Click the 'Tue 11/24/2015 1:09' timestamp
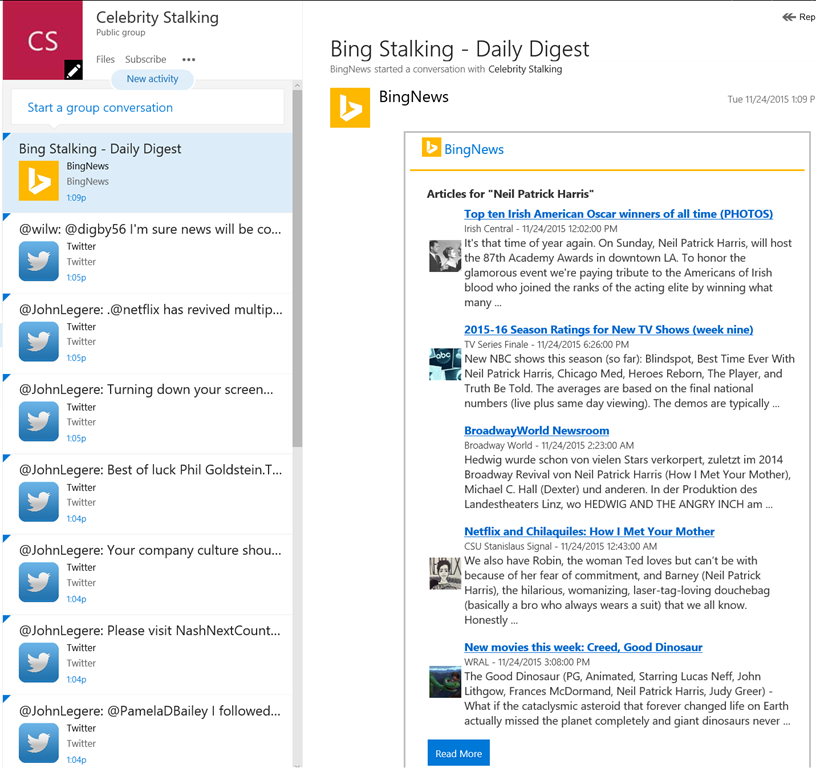816x768 pixels. tap(771, 99)
